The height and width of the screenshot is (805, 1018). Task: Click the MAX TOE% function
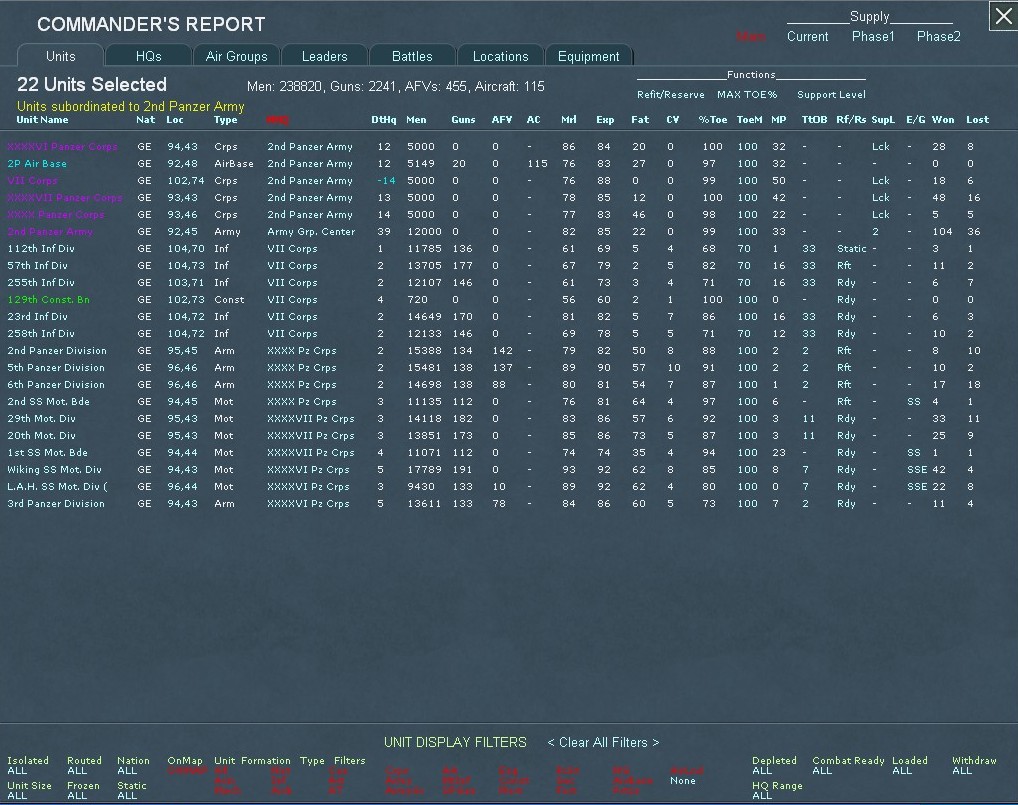[x=746, y=95]
